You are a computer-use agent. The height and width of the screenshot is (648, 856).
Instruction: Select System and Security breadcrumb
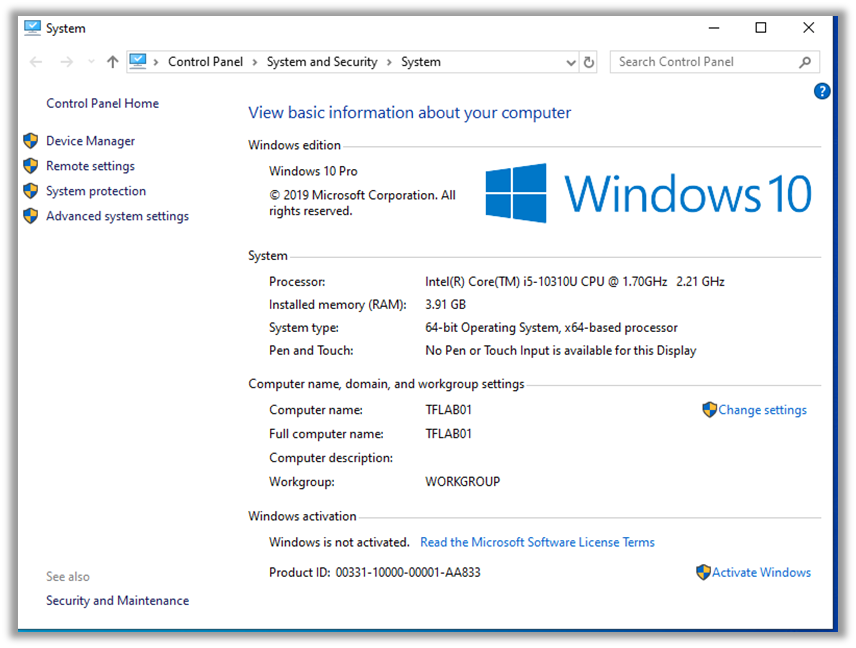click(322, 62)
